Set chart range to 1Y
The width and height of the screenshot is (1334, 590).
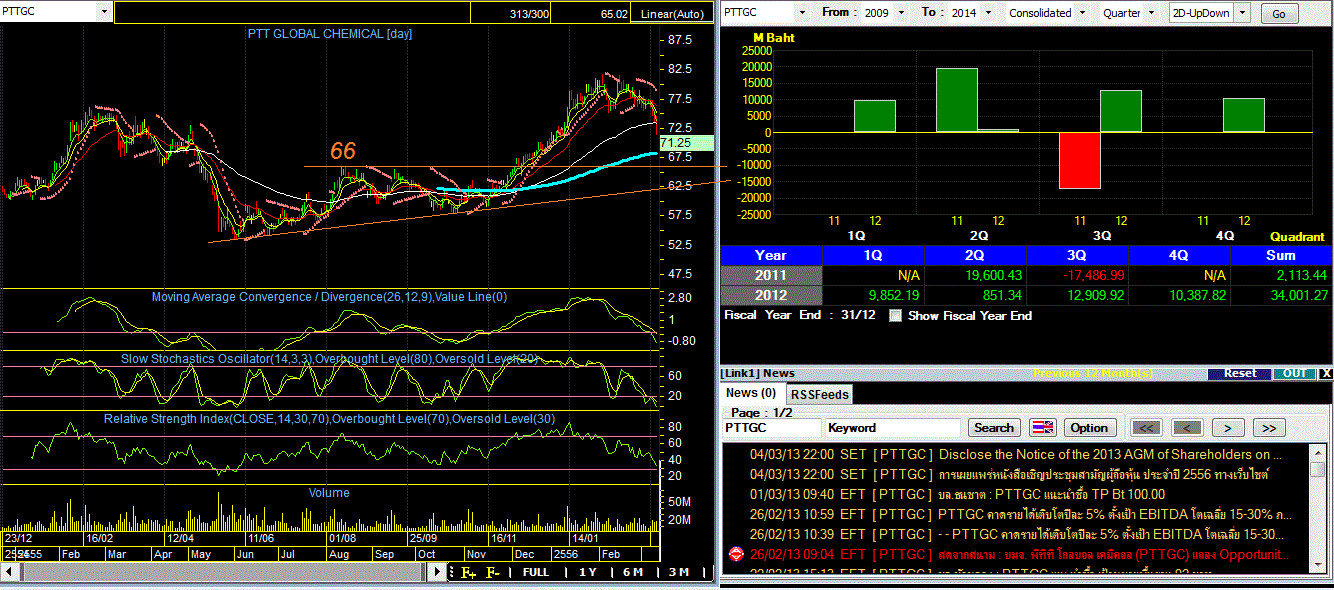point(588,572)
